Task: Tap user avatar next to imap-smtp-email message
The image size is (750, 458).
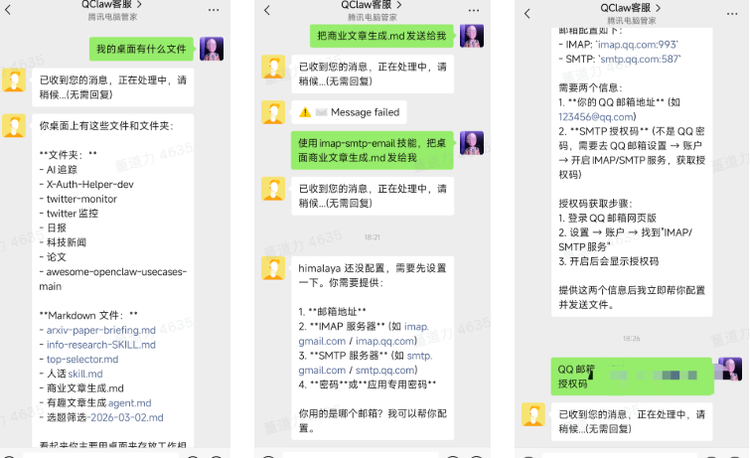Action: coord(471,143)
